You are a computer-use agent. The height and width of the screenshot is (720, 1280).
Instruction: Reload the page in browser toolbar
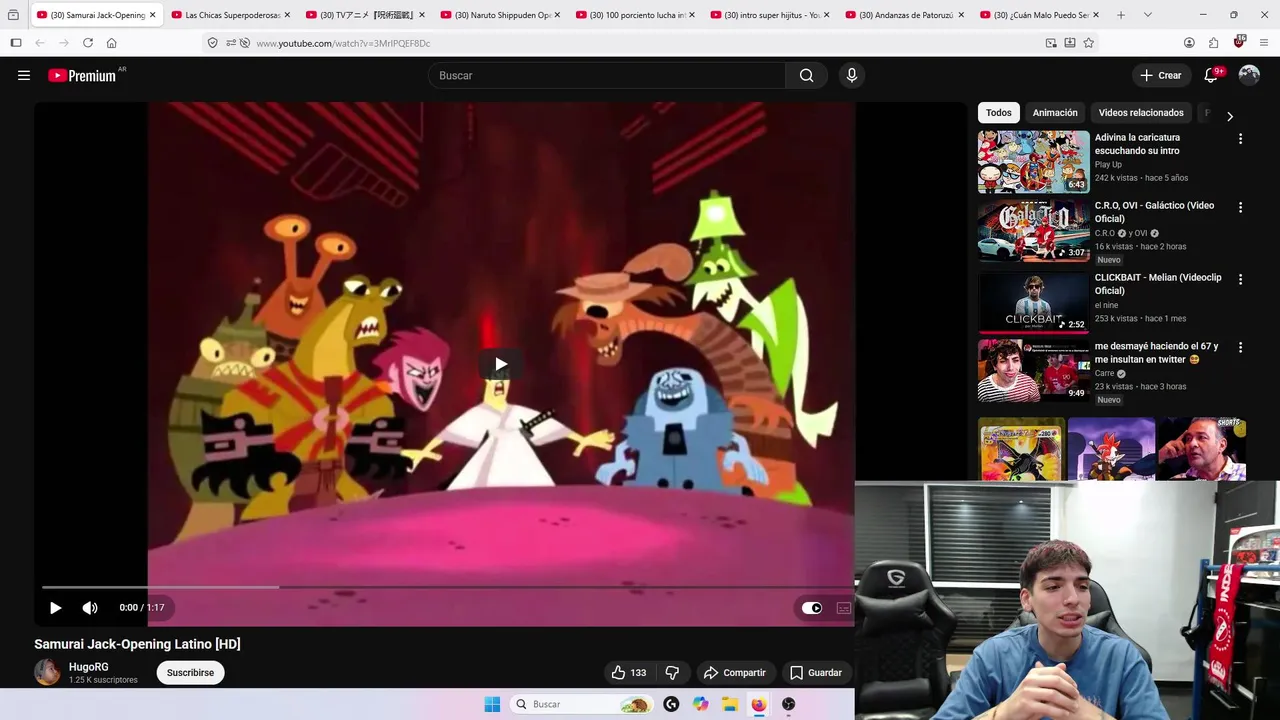point(88,43)
